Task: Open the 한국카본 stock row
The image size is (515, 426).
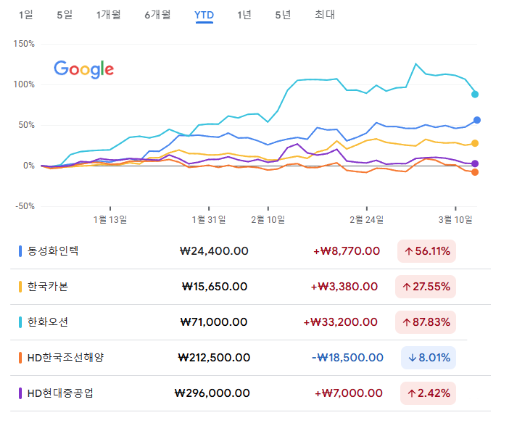Action: [x=250, y=287]
